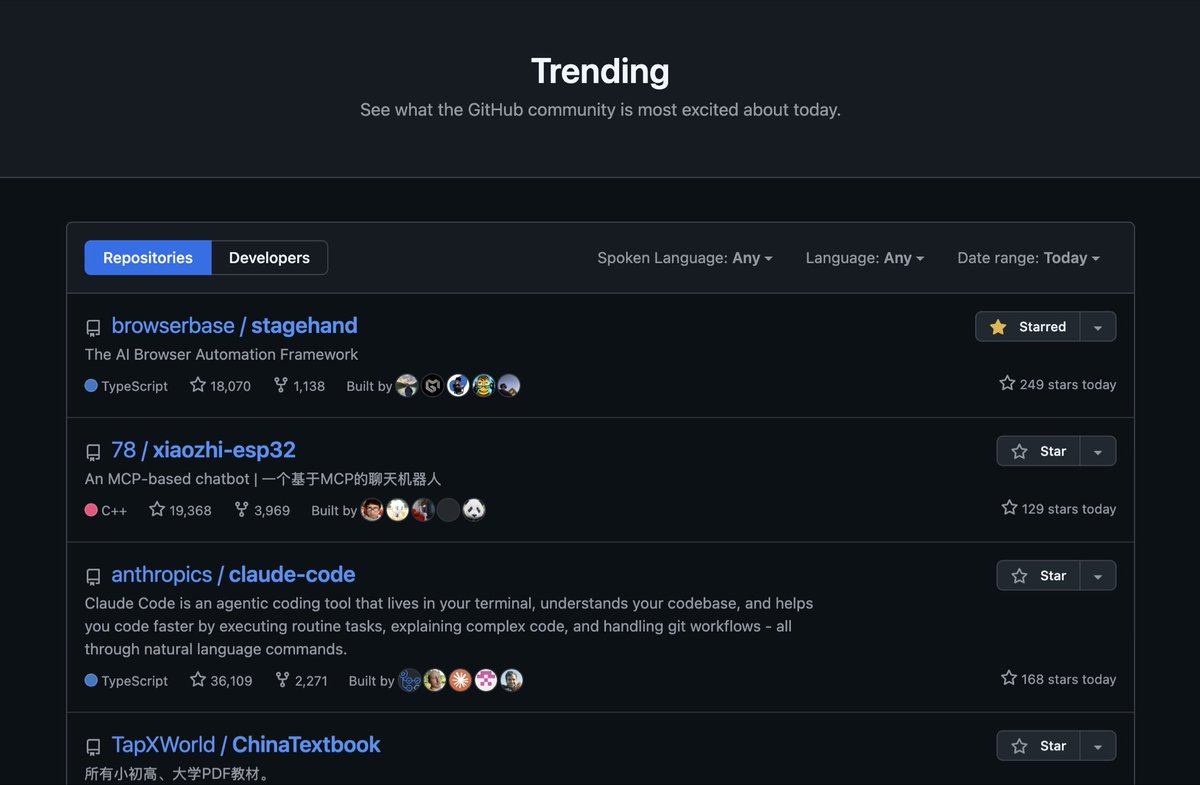1200x785 pixels.
Task: Select the Repositories tab
Action: click(148, 258)
